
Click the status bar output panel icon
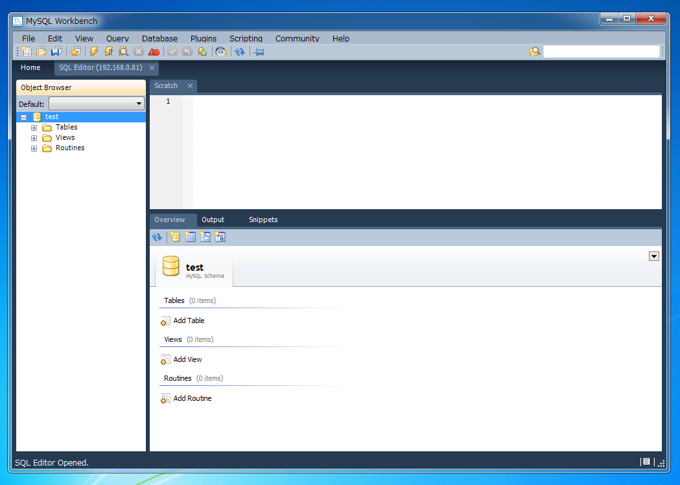pyautogui.click(x=646, y=462)
